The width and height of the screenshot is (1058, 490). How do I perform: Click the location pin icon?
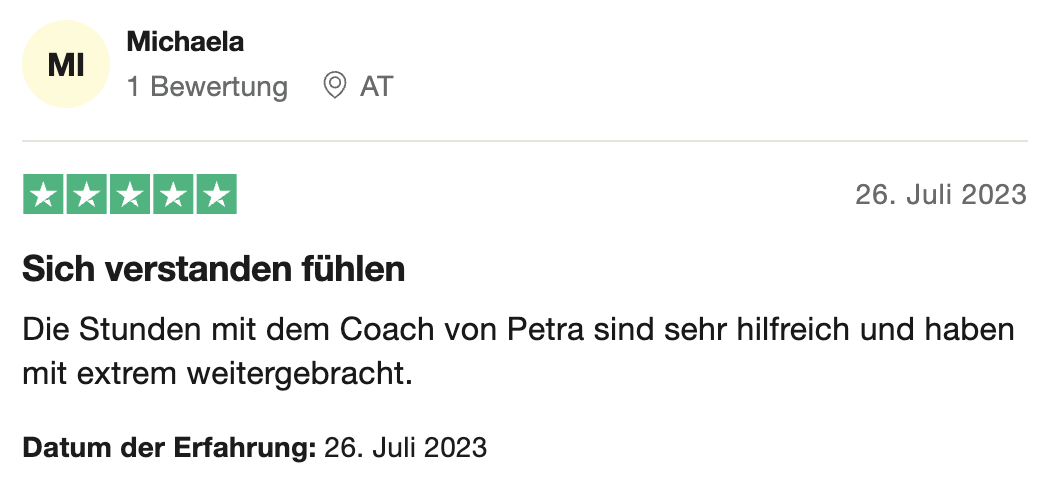pyautogui.click(x=335, y=86)
